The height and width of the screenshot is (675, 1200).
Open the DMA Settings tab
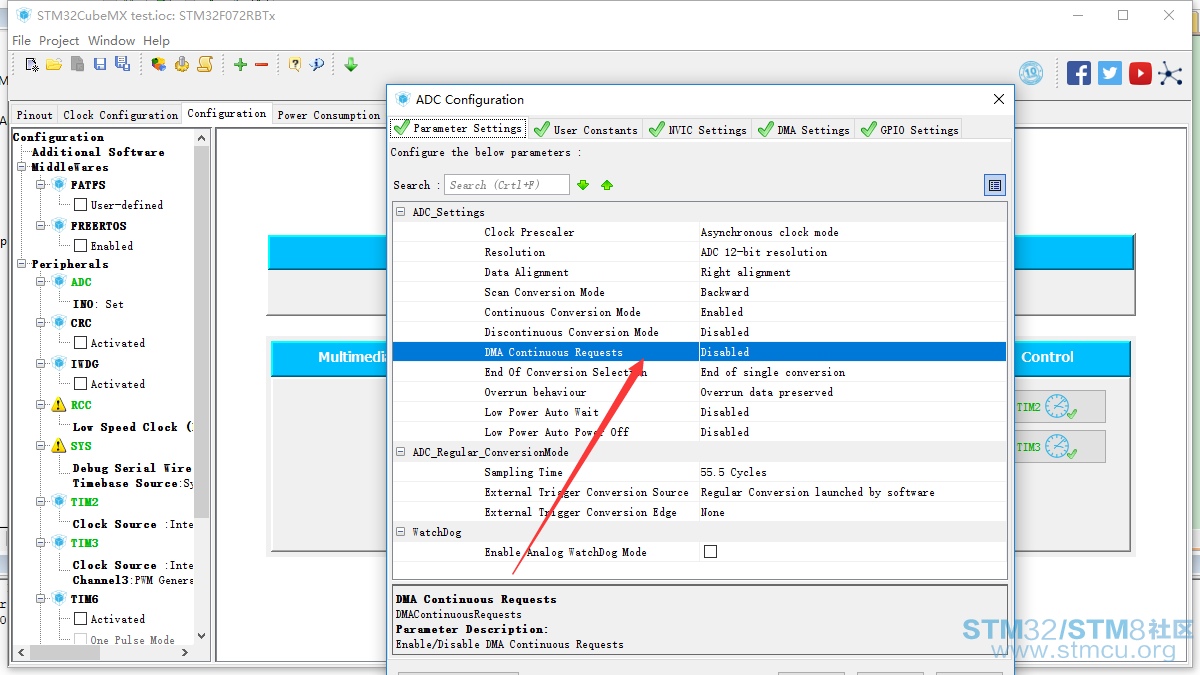[803, 129]
